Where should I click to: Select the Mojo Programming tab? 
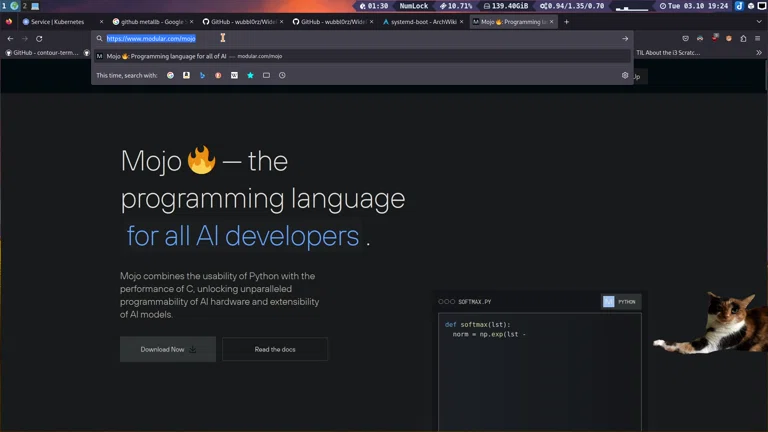[512, 22]
